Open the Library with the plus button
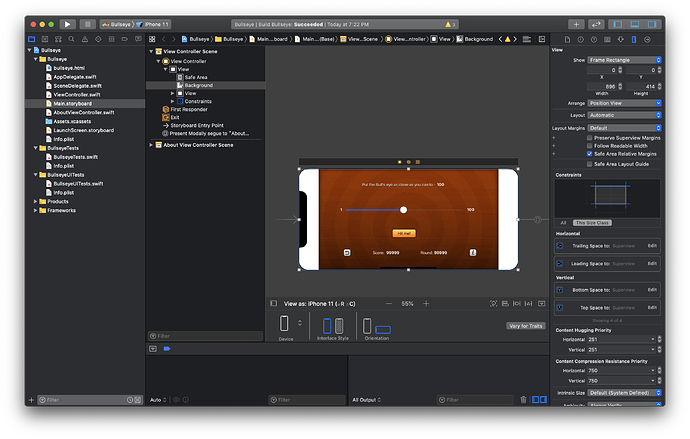Image resolution: width=690 pixels, height=439 pixels. click(576, 23)
